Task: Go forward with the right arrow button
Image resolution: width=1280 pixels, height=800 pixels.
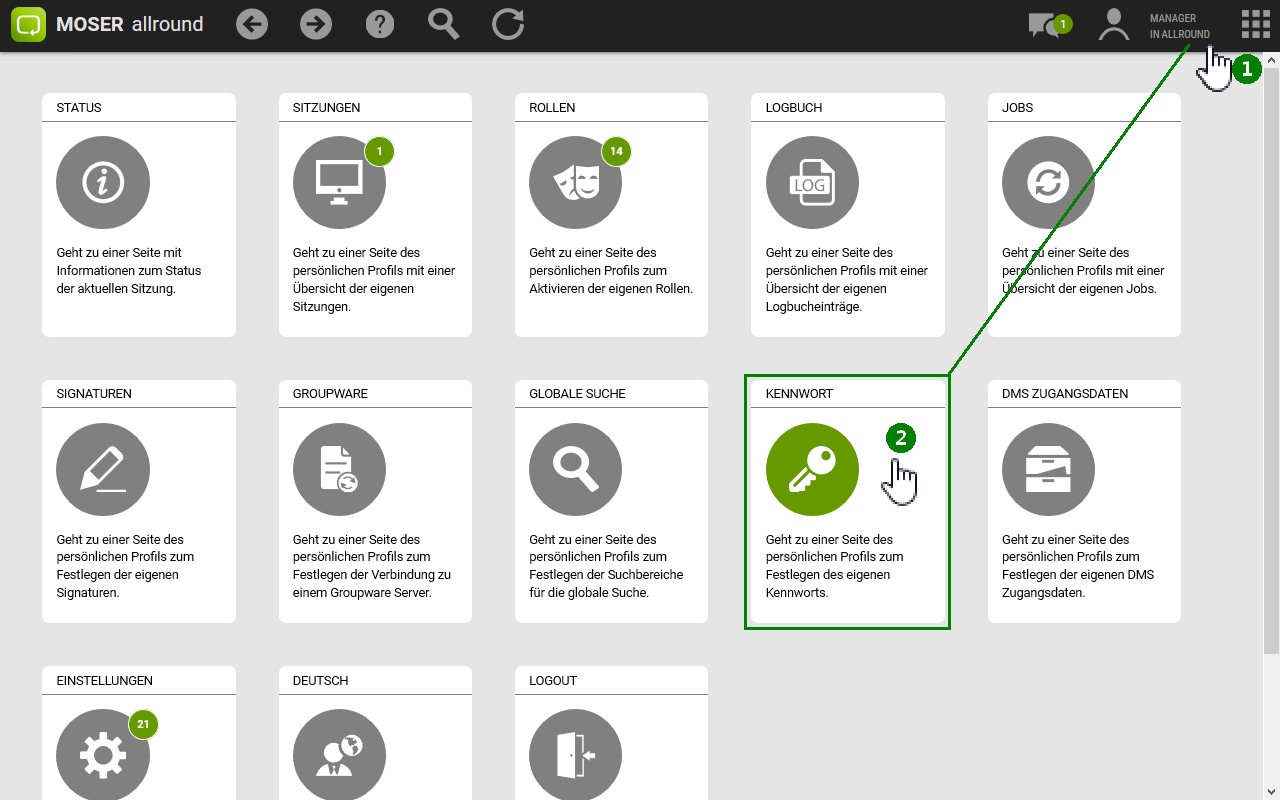Action: point(316,25)
